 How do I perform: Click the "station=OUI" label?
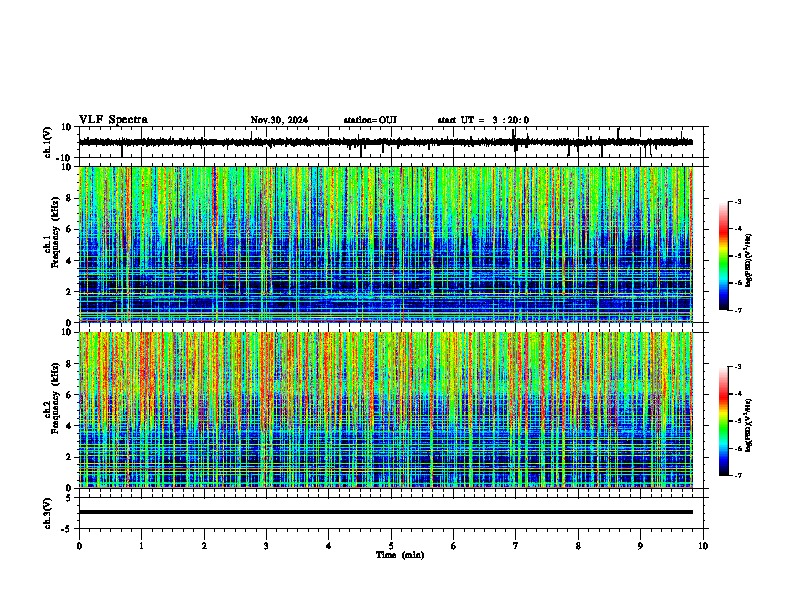pos(370,120)
